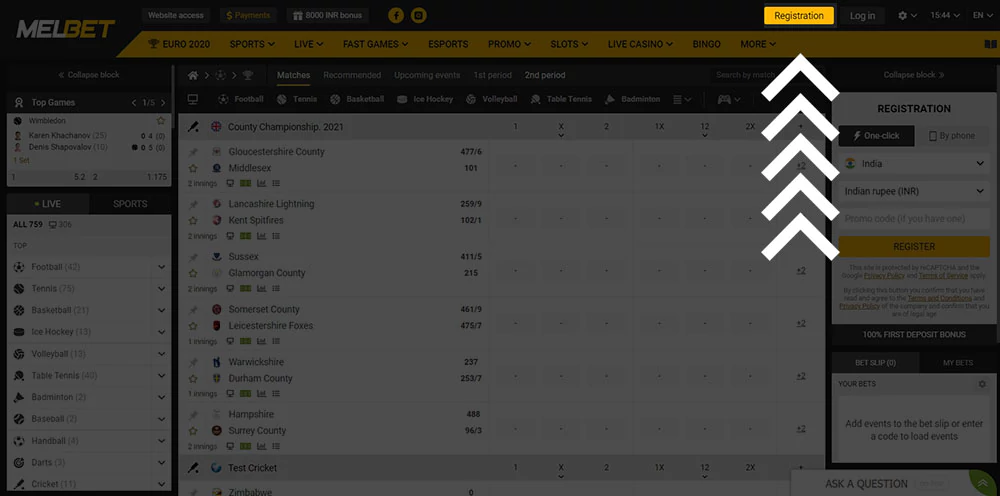This screenshot has width=1000, height=496.
Task: Open the bet slip settings gear
Action: [982, 384]
